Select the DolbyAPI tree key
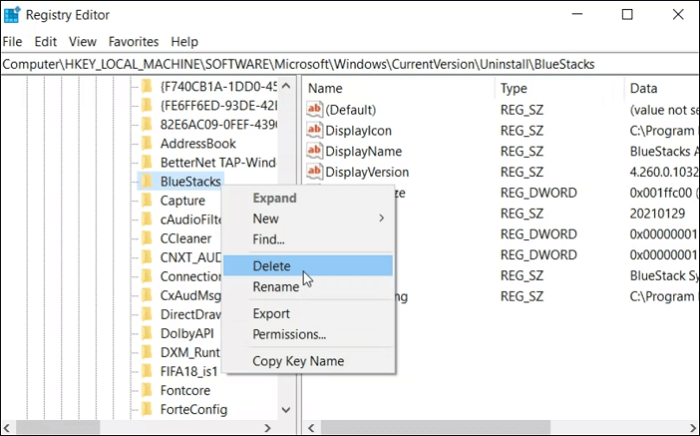 point(185,333)
